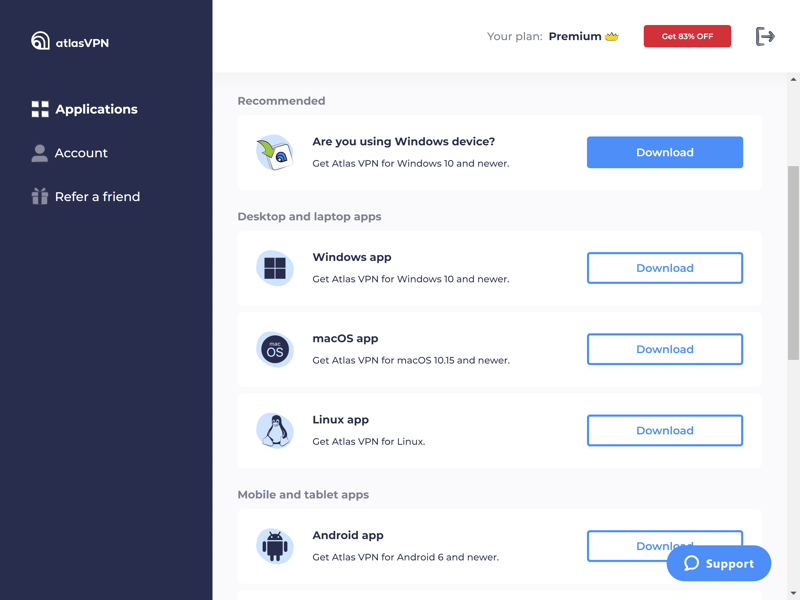
Task: Click the 'Your plan:' label
Action: click(x=514, y=36)
